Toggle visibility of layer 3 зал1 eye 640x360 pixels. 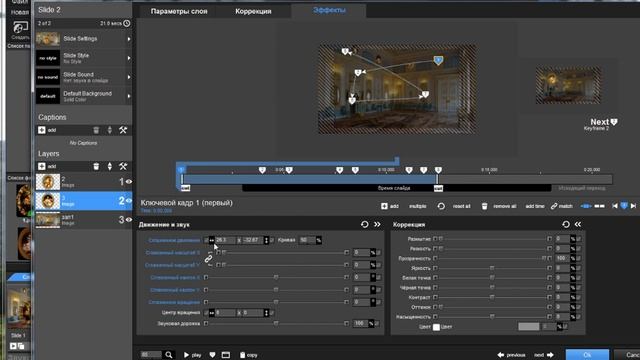coord(129,220)
